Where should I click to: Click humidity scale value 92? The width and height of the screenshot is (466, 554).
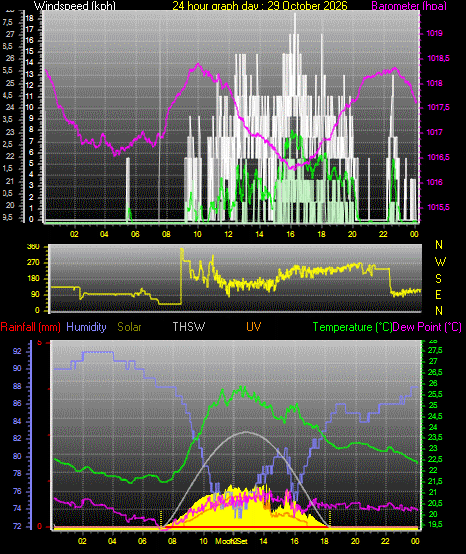point(17,352)
